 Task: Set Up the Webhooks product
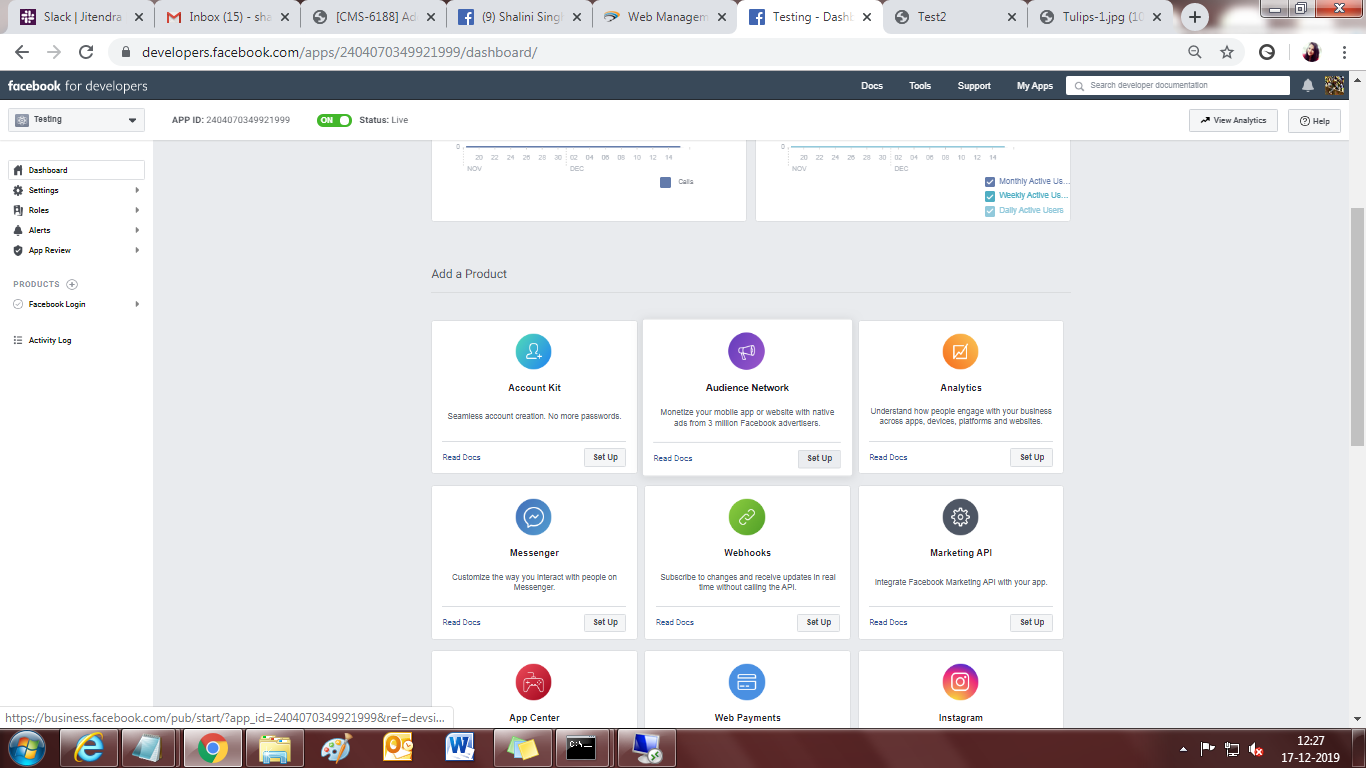click(x=818, y=622)
